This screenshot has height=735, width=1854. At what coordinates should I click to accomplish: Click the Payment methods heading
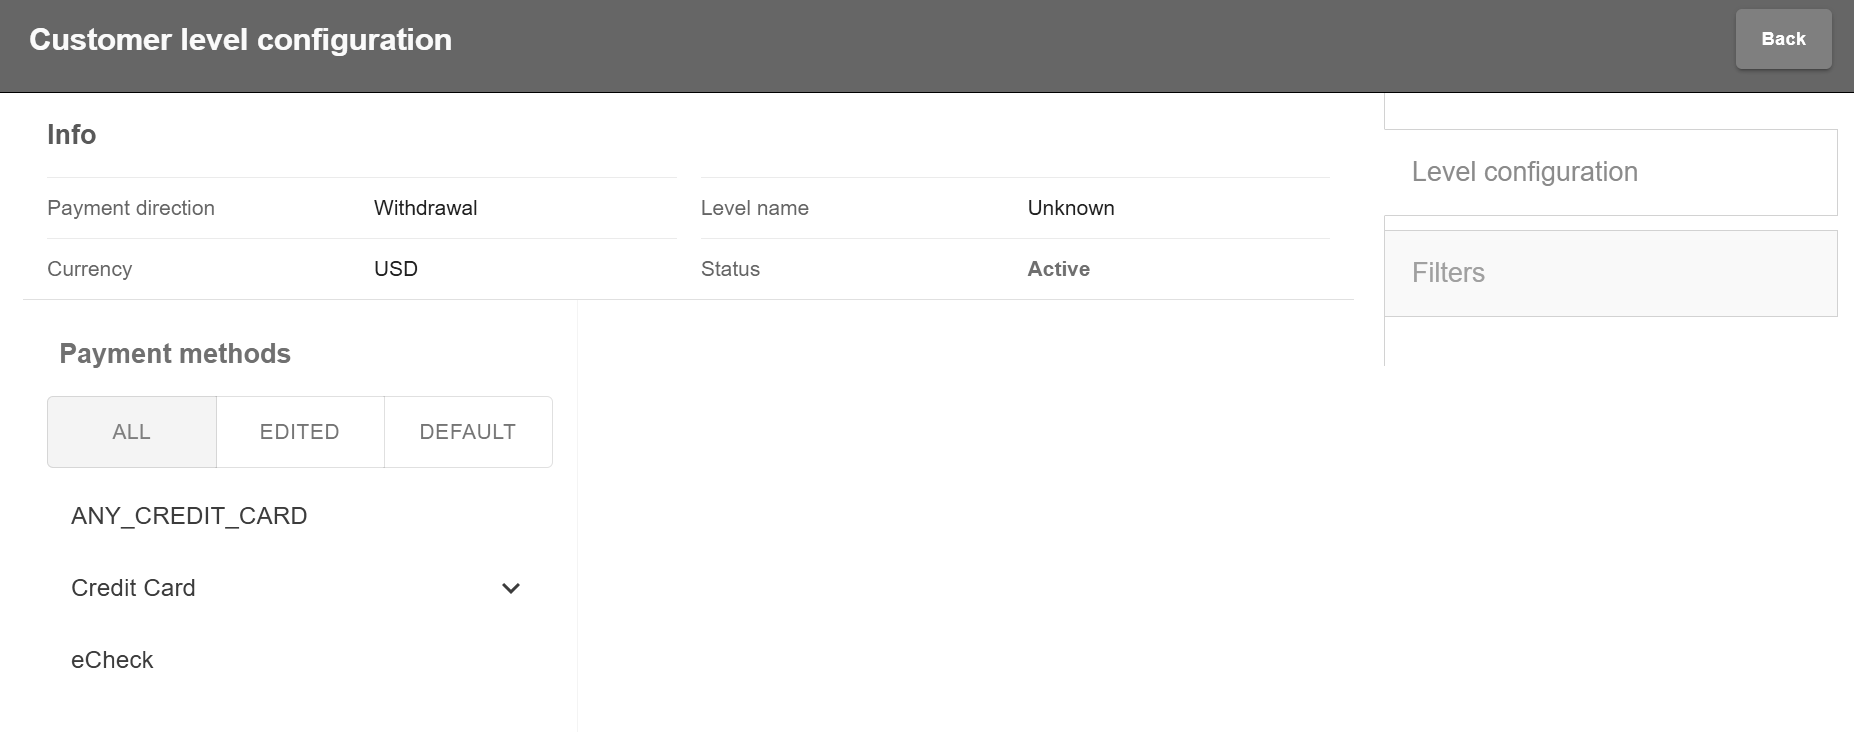click(x=175, y=354)
